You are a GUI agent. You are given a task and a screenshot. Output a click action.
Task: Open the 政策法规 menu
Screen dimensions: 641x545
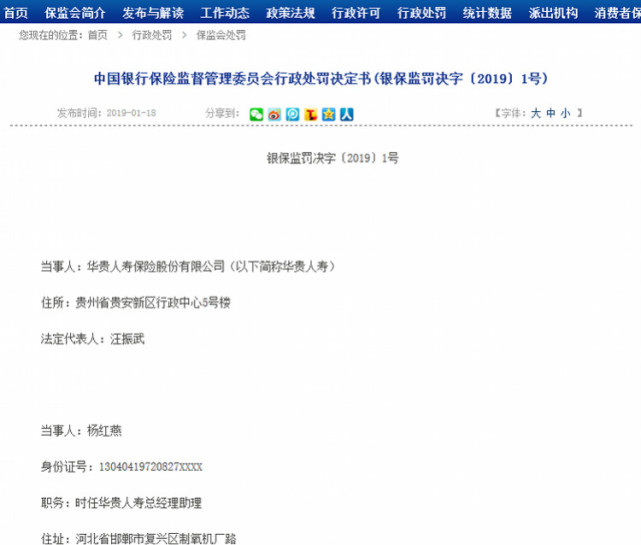coord(290,13)
